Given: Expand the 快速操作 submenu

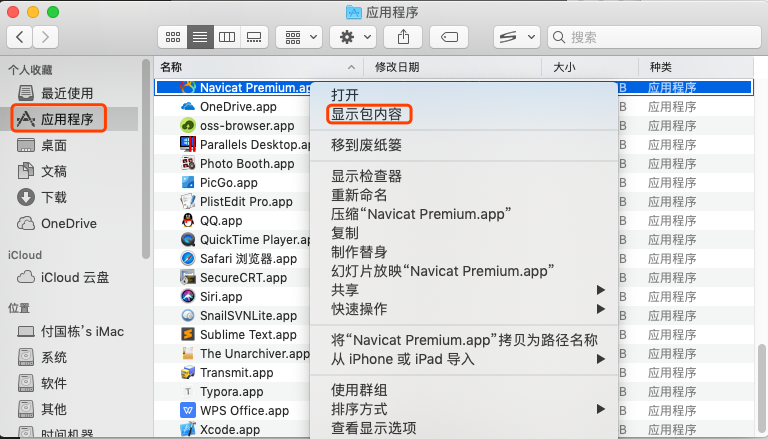Looking at the screenshot, I should coord(464,309).
